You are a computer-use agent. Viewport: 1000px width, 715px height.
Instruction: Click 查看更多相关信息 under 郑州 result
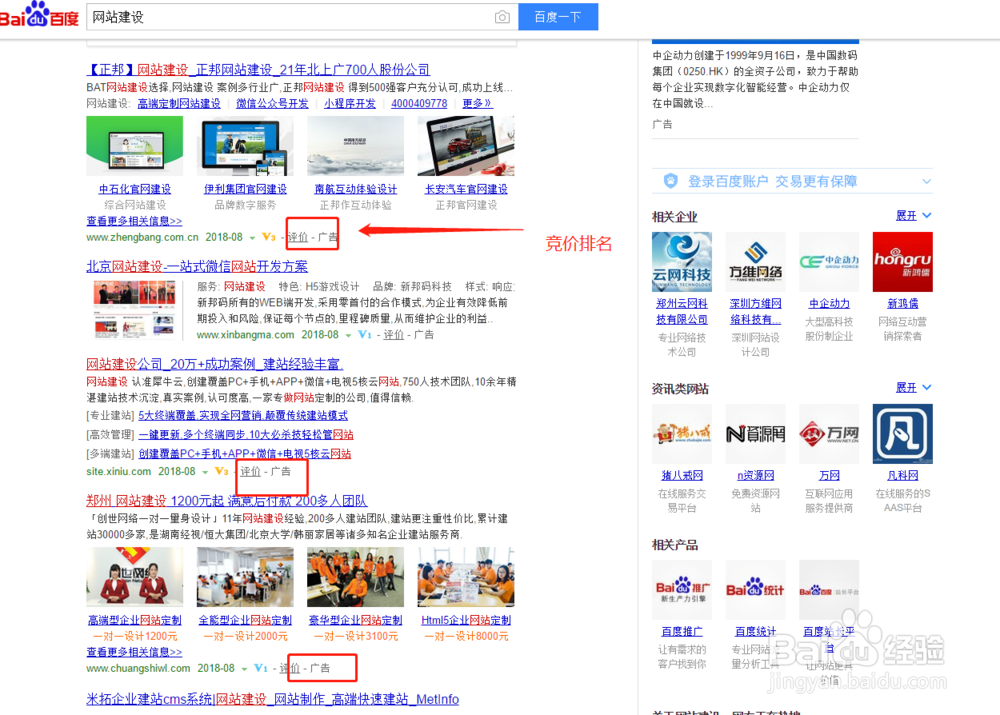(x=134, y=652)
